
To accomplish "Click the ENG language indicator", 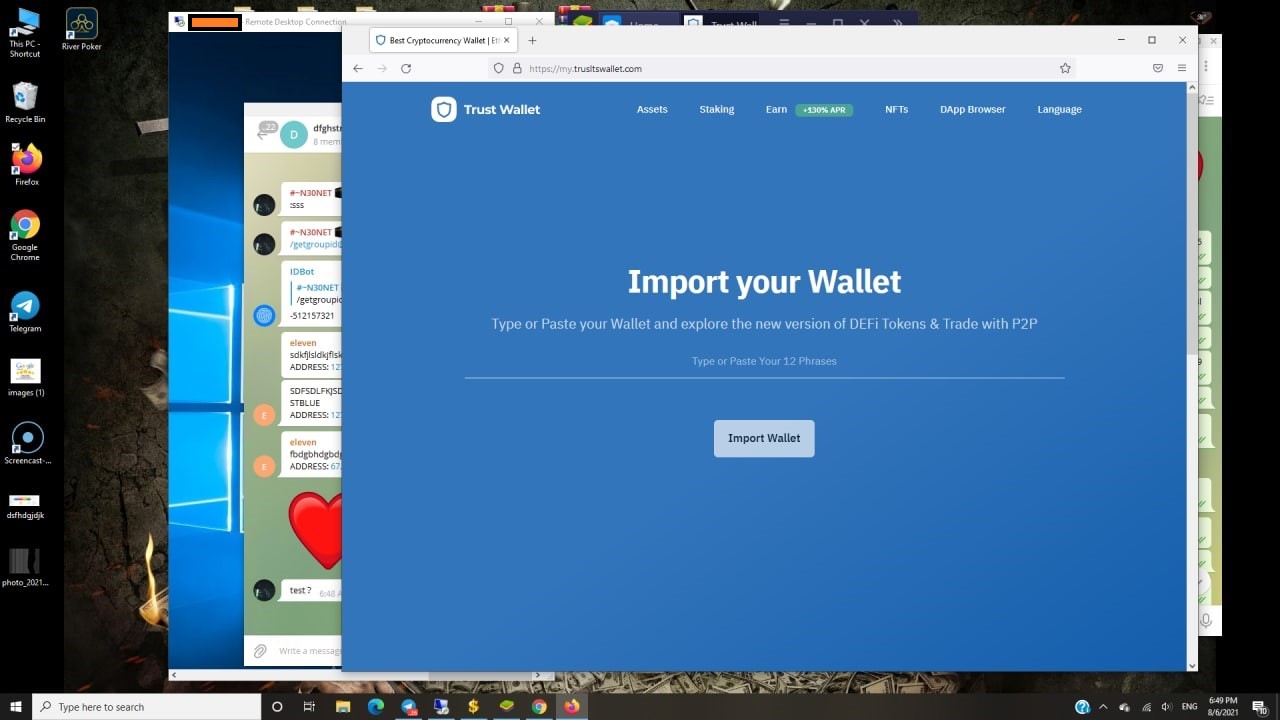I will pyautogui.click(x=1190, y=707).
